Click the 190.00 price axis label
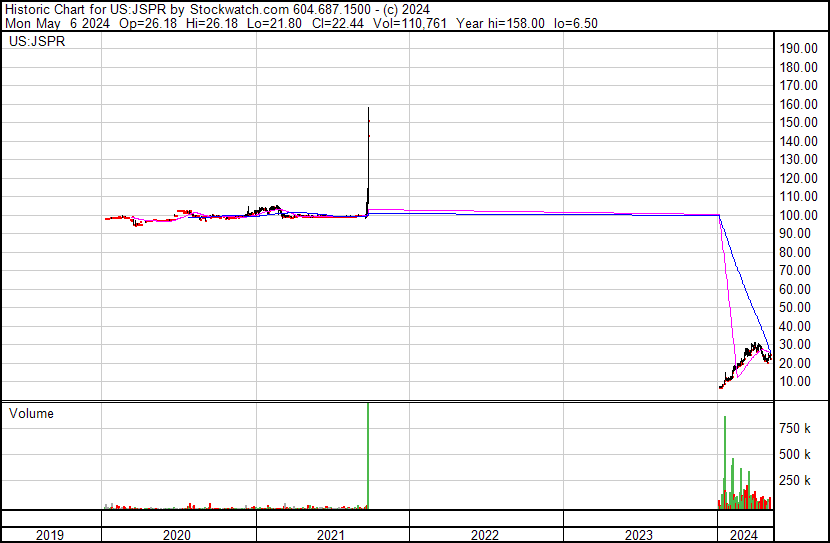 (x=799, y=48)
